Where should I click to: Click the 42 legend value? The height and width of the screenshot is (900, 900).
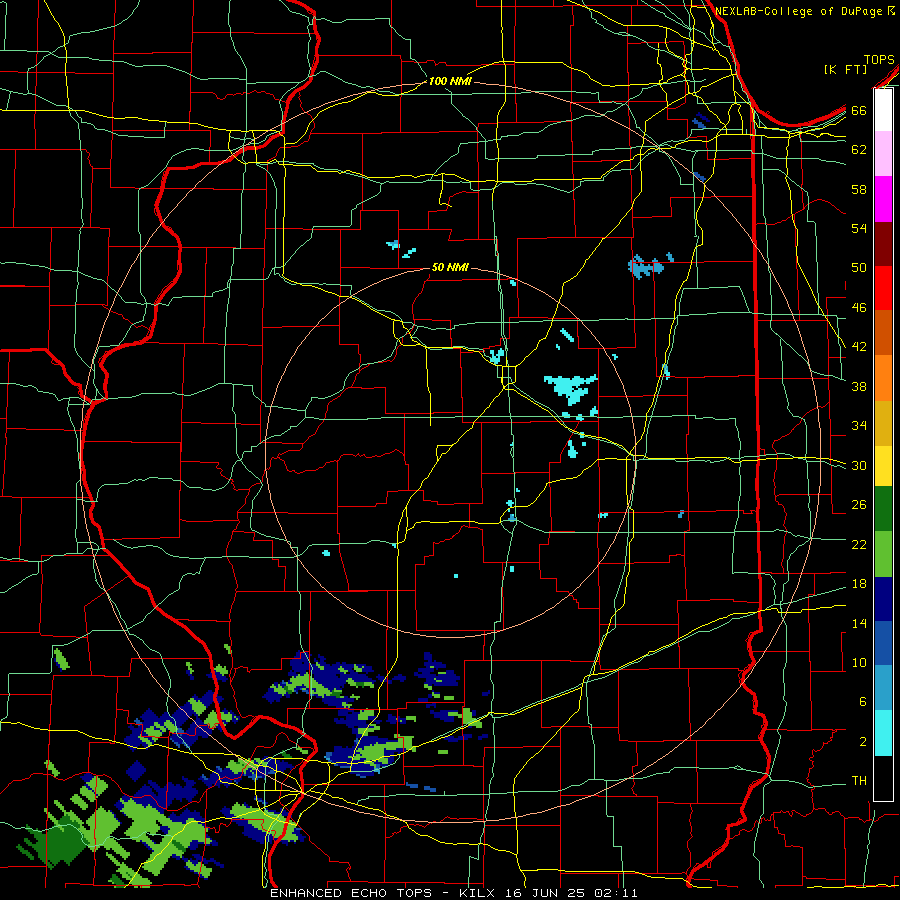[x=859, y=347]
